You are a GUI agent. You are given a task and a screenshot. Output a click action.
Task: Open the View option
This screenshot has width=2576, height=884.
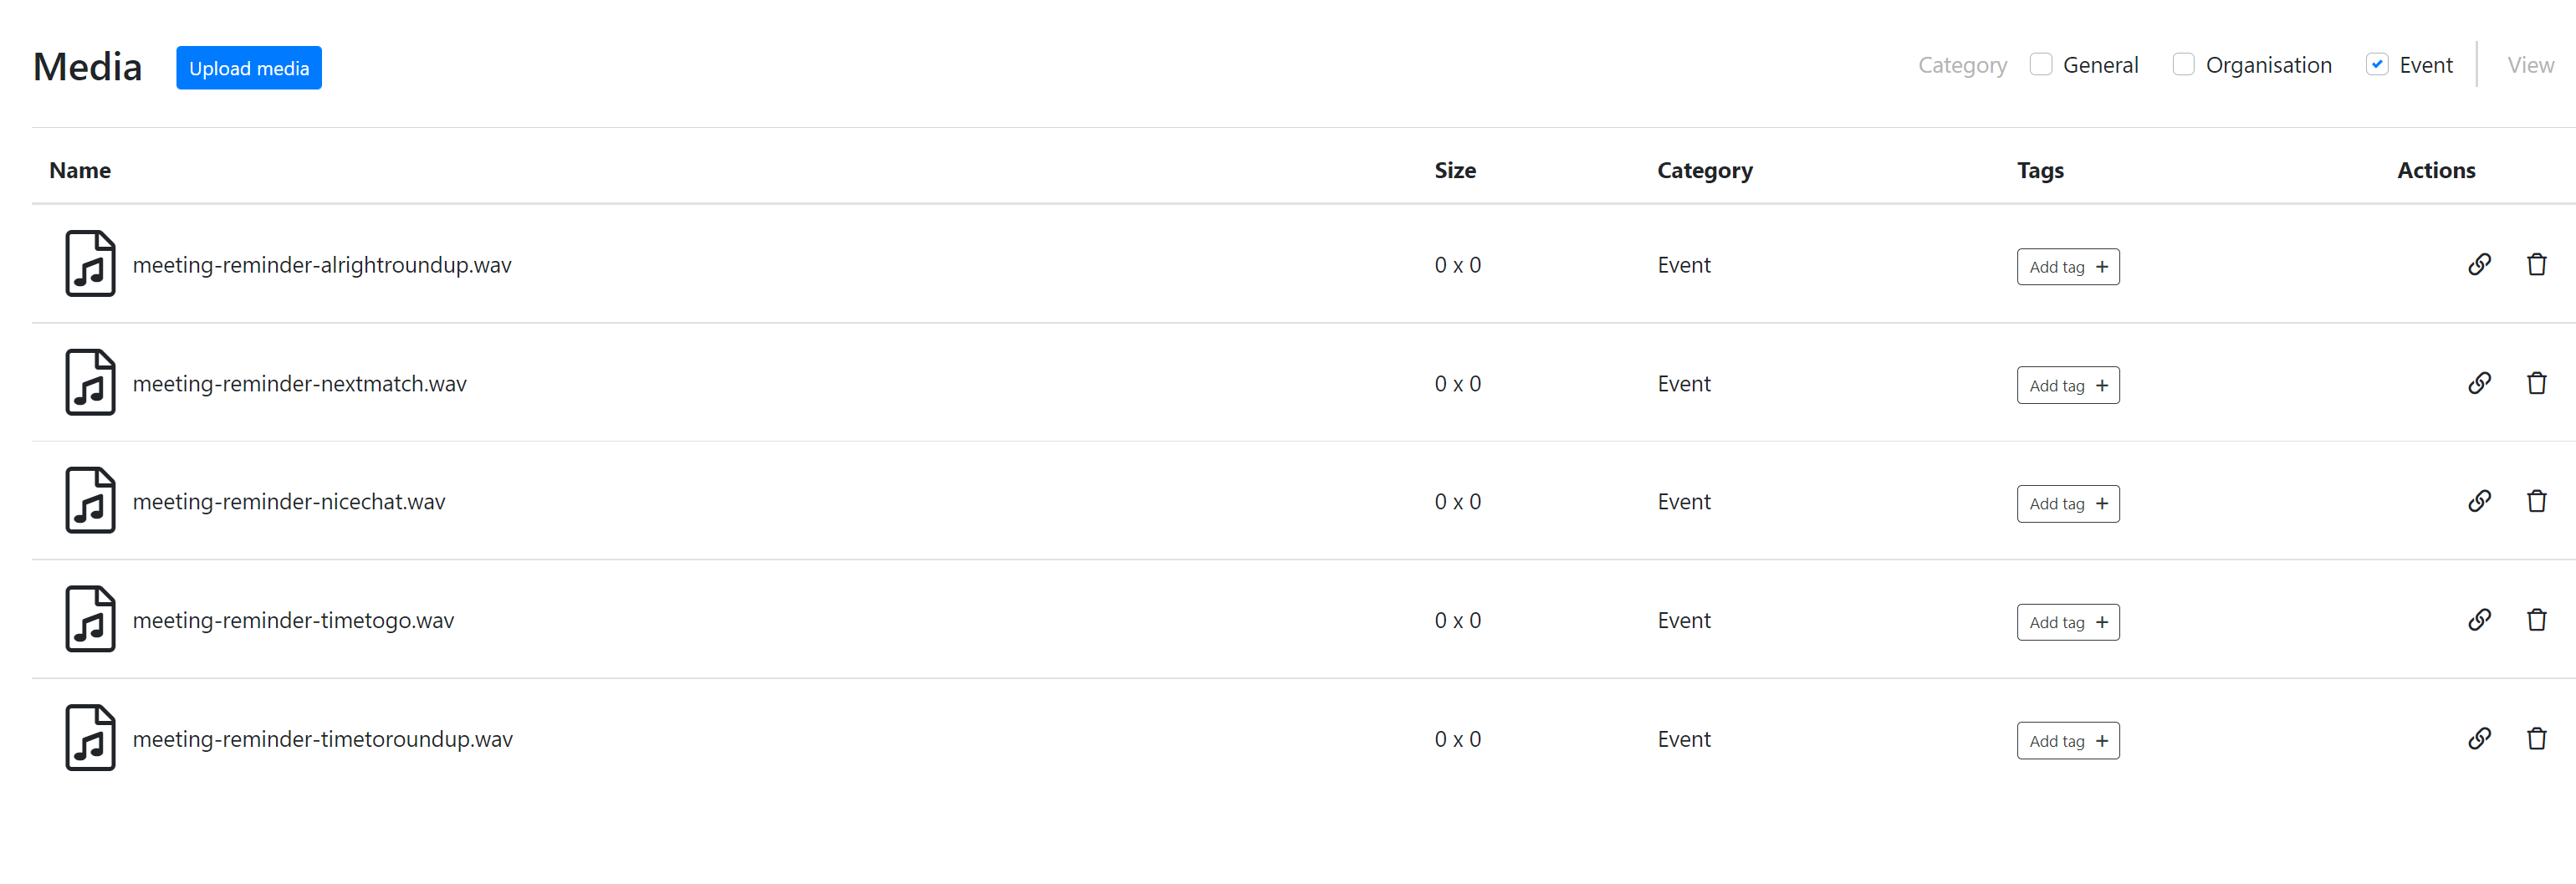2530,66
